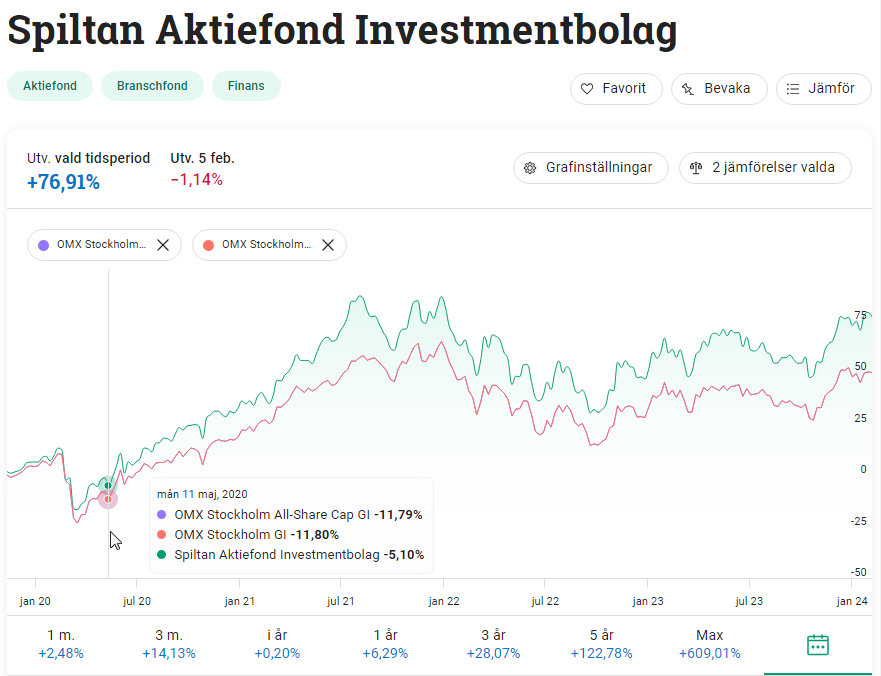This screenshot has height=676, width=881.
Task: Select the 1 år period tab
Action: pos(384,644)
